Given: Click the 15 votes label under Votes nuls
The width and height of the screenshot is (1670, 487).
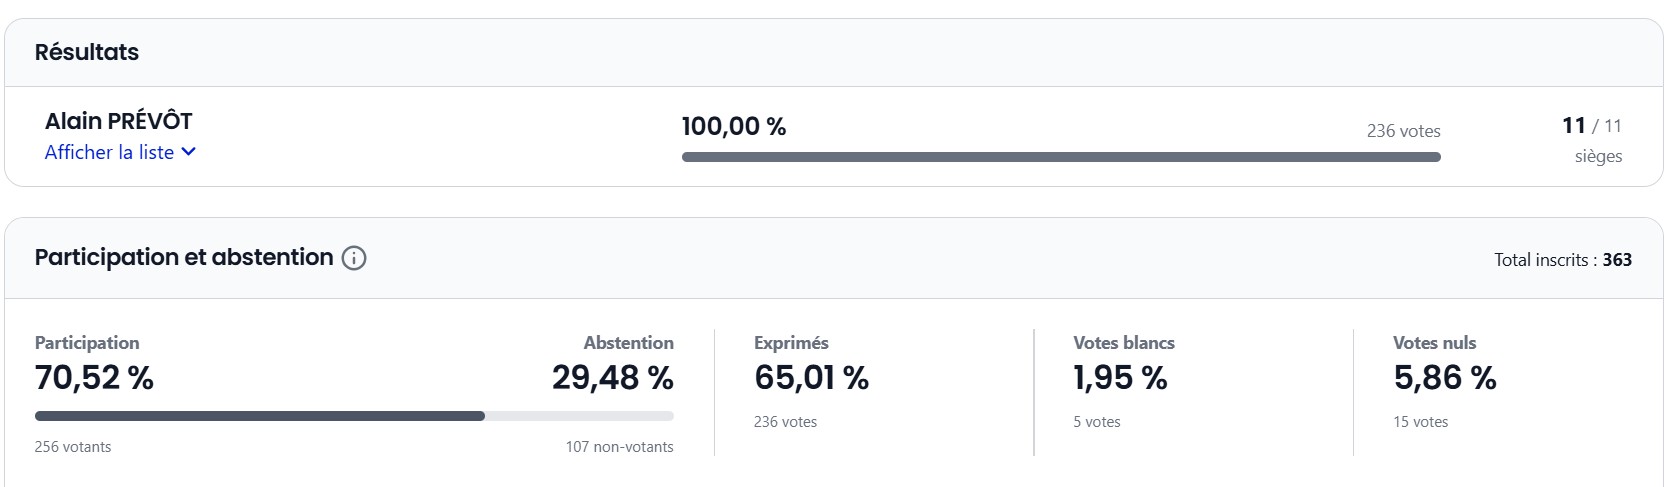Looking at the screenshot, I should coord(1420,422).
